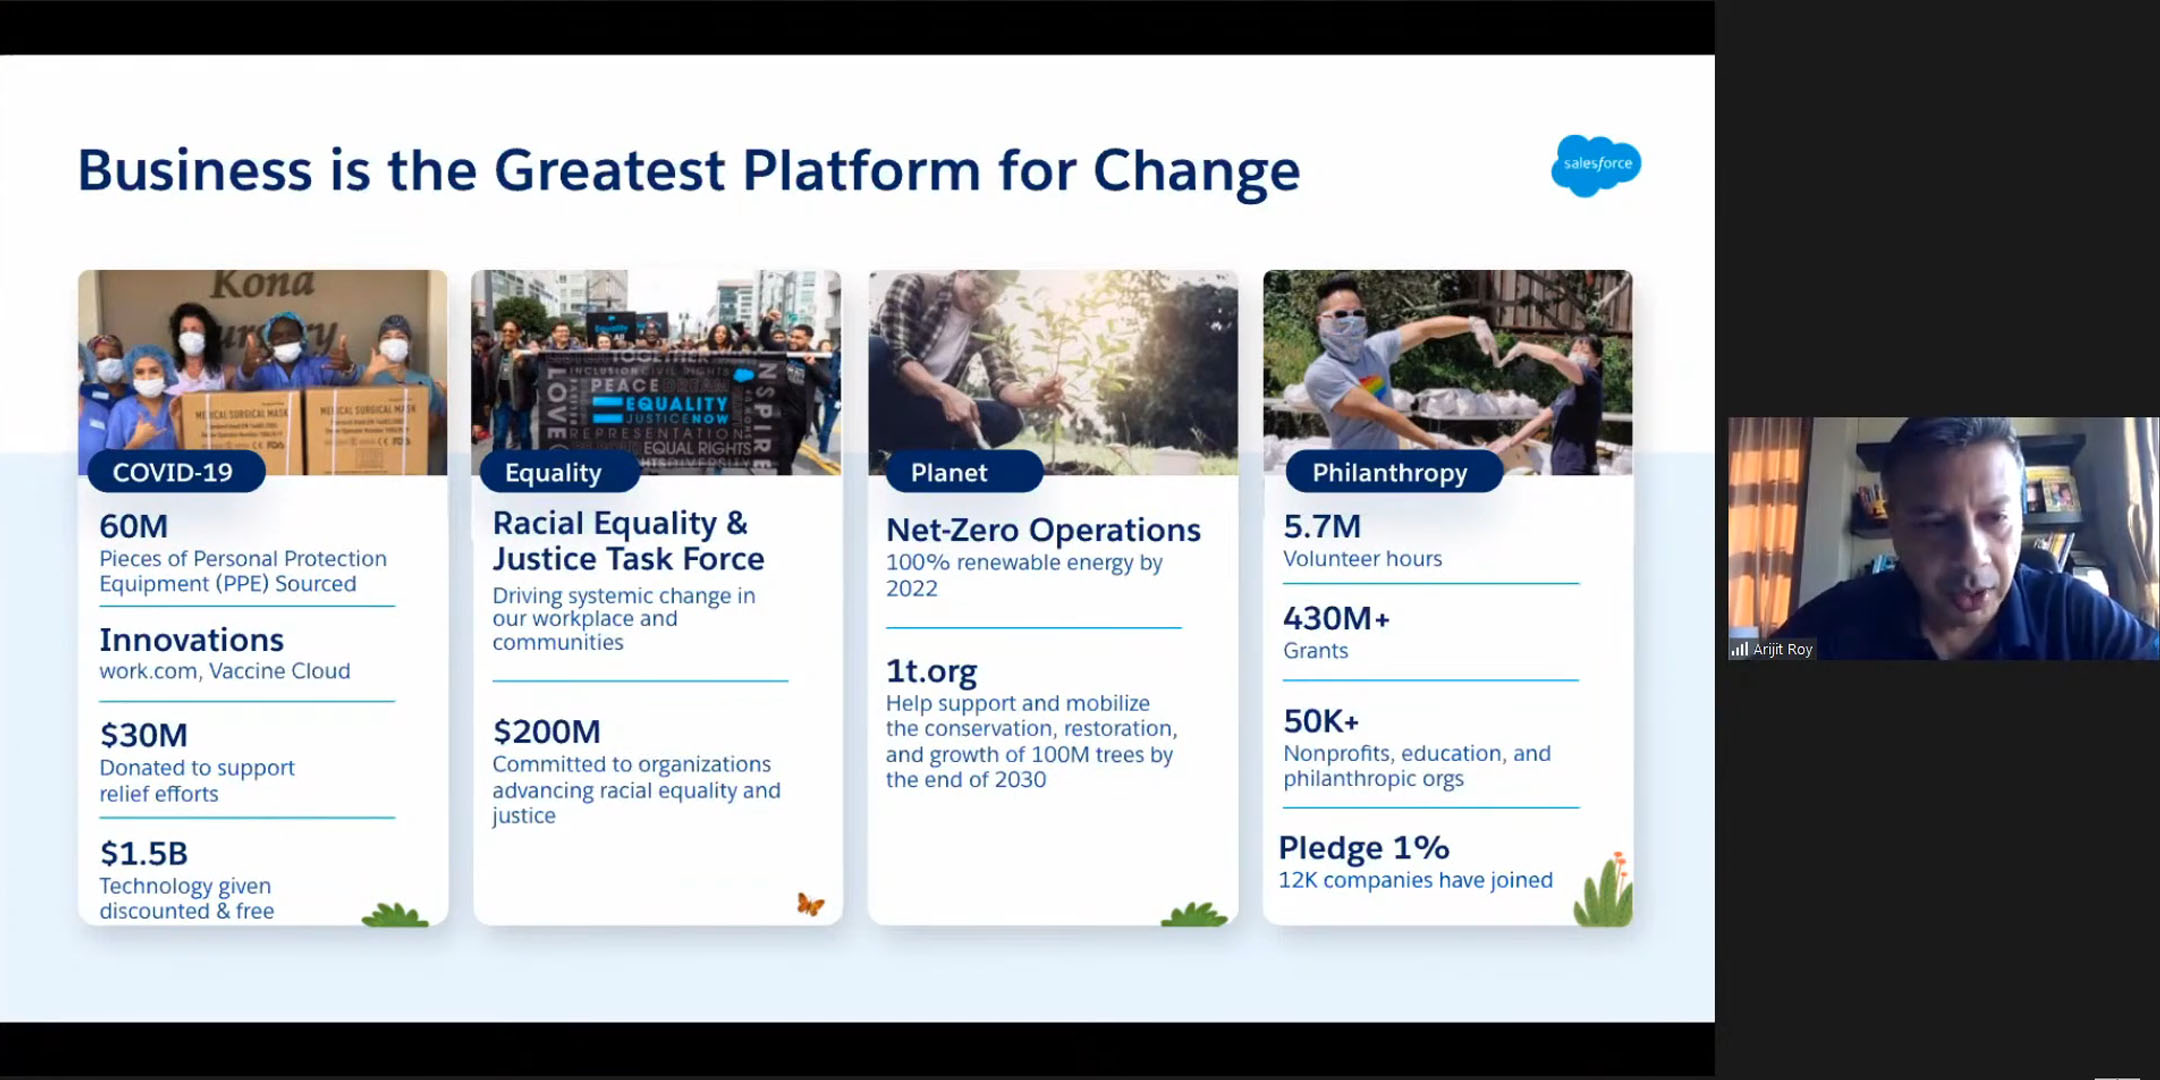Image resolution: width=2160 pixels, height=1080 pixels.
Task: Click the orange butterfly on Equality card
Action: pyautogui.click(x=810, y=904)
